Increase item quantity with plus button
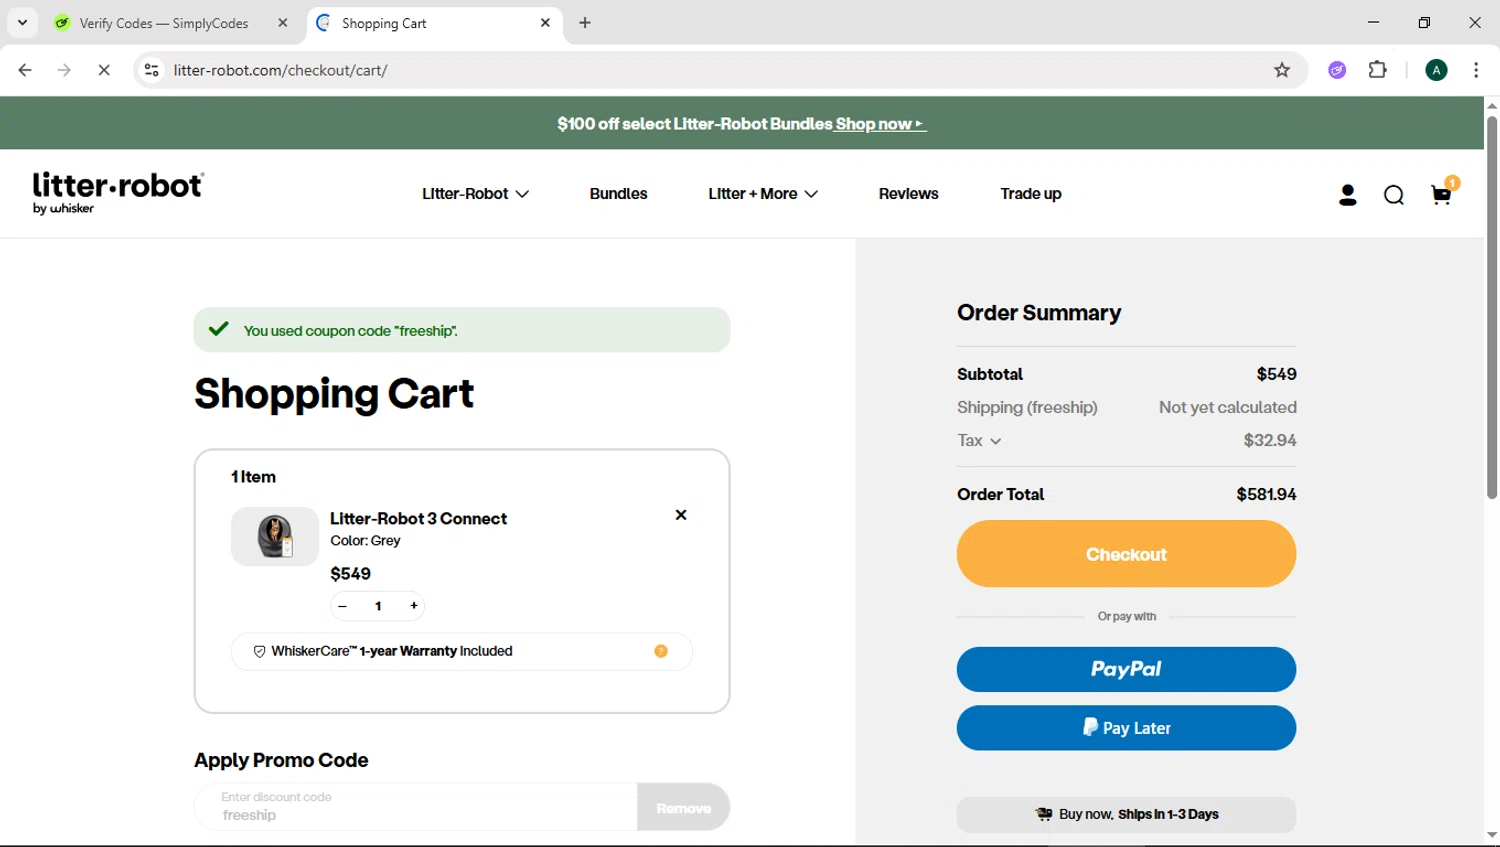This screenshot has width=1500, height=847. tap(414, 606)
